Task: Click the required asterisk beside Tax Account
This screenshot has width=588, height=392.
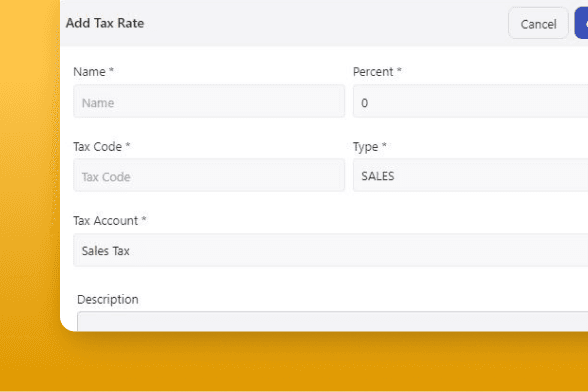Action: pos(144,219)
